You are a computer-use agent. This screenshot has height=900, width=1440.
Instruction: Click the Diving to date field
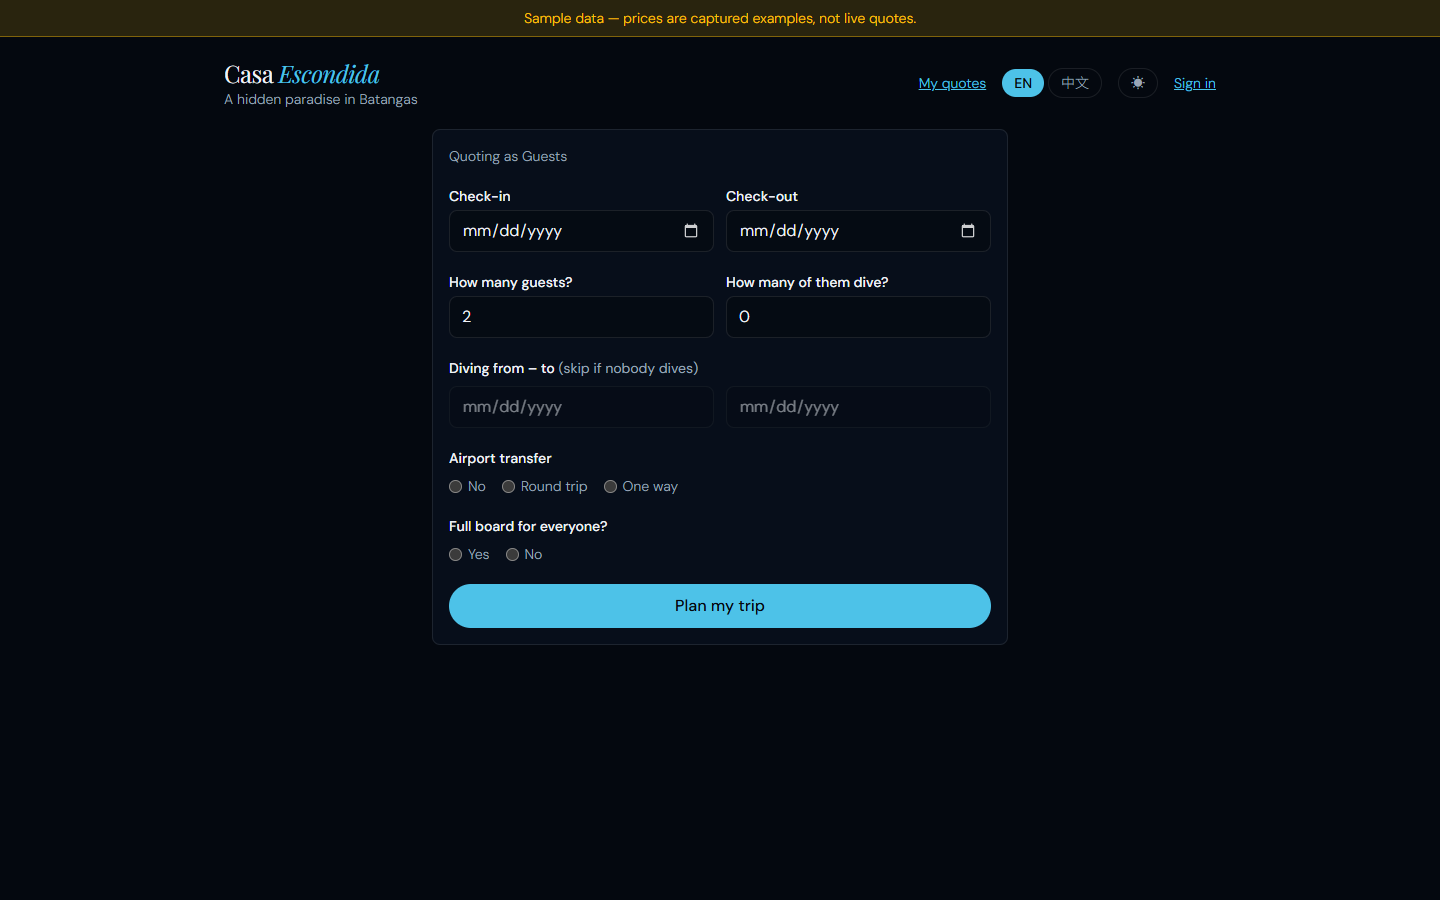(858, 407)
